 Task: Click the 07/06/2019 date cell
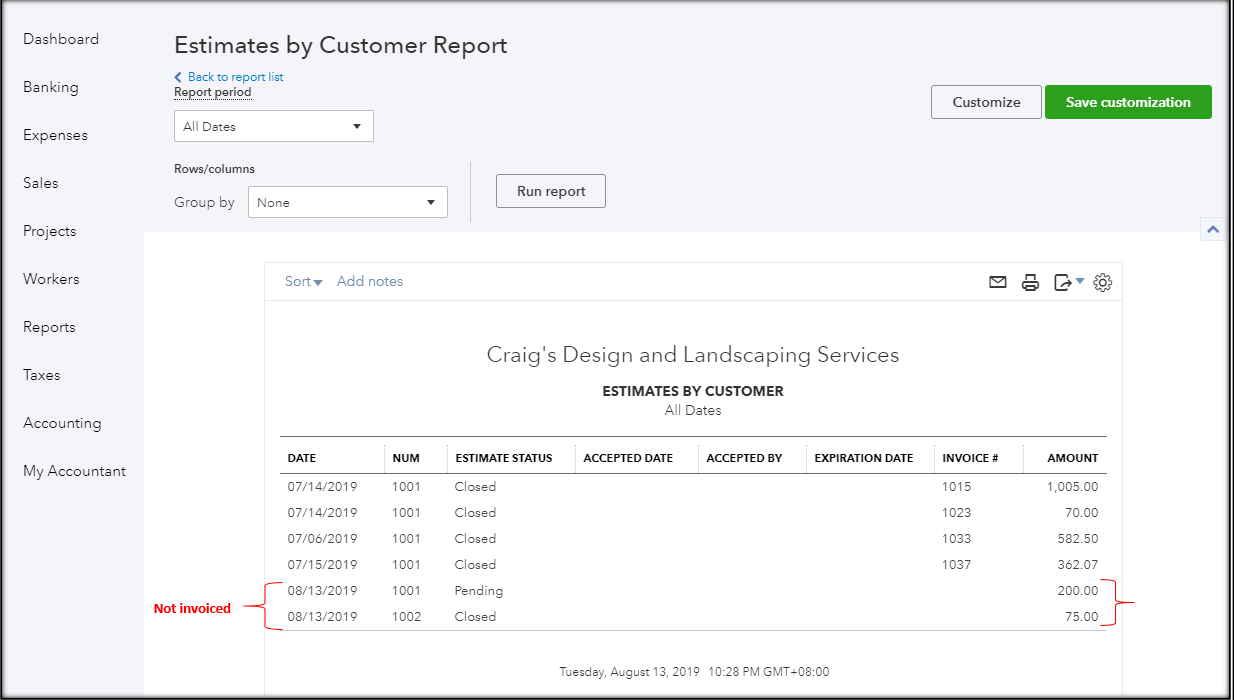coord(322,539)
